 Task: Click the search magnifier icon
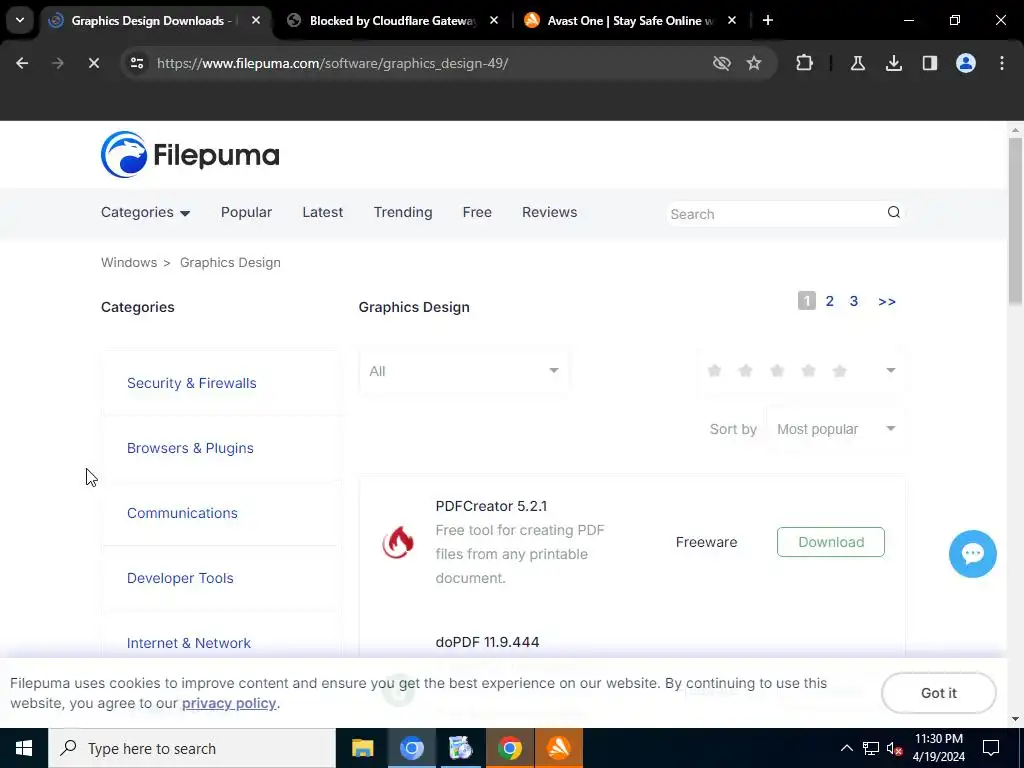(893, 212)
